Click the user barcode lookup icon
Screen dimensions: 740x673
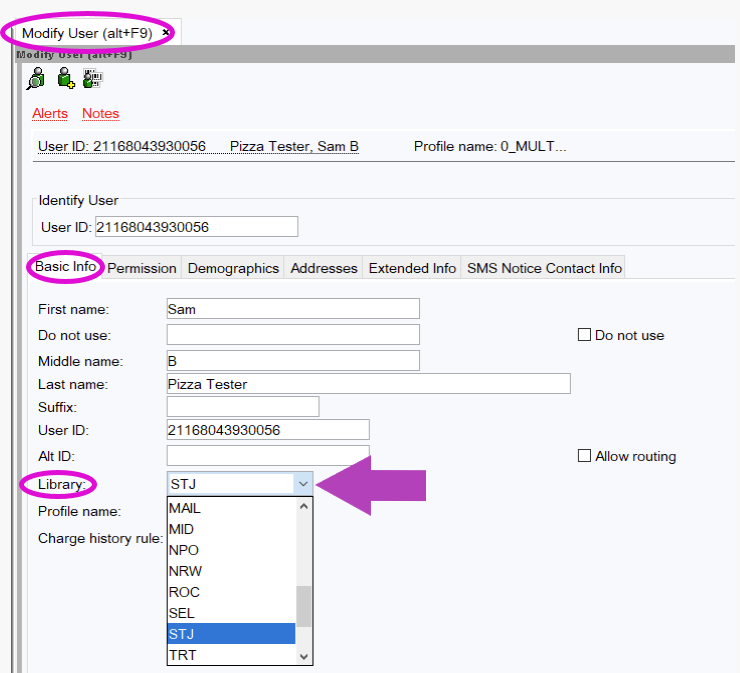coord(92,78)
